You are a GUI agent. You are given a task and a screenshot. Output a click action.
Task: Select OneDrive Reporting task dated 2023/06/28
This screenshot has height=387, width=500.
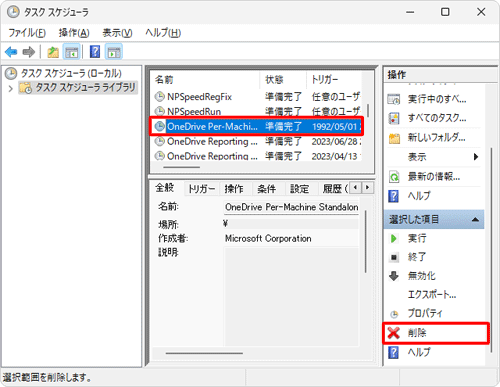[257, 141]
